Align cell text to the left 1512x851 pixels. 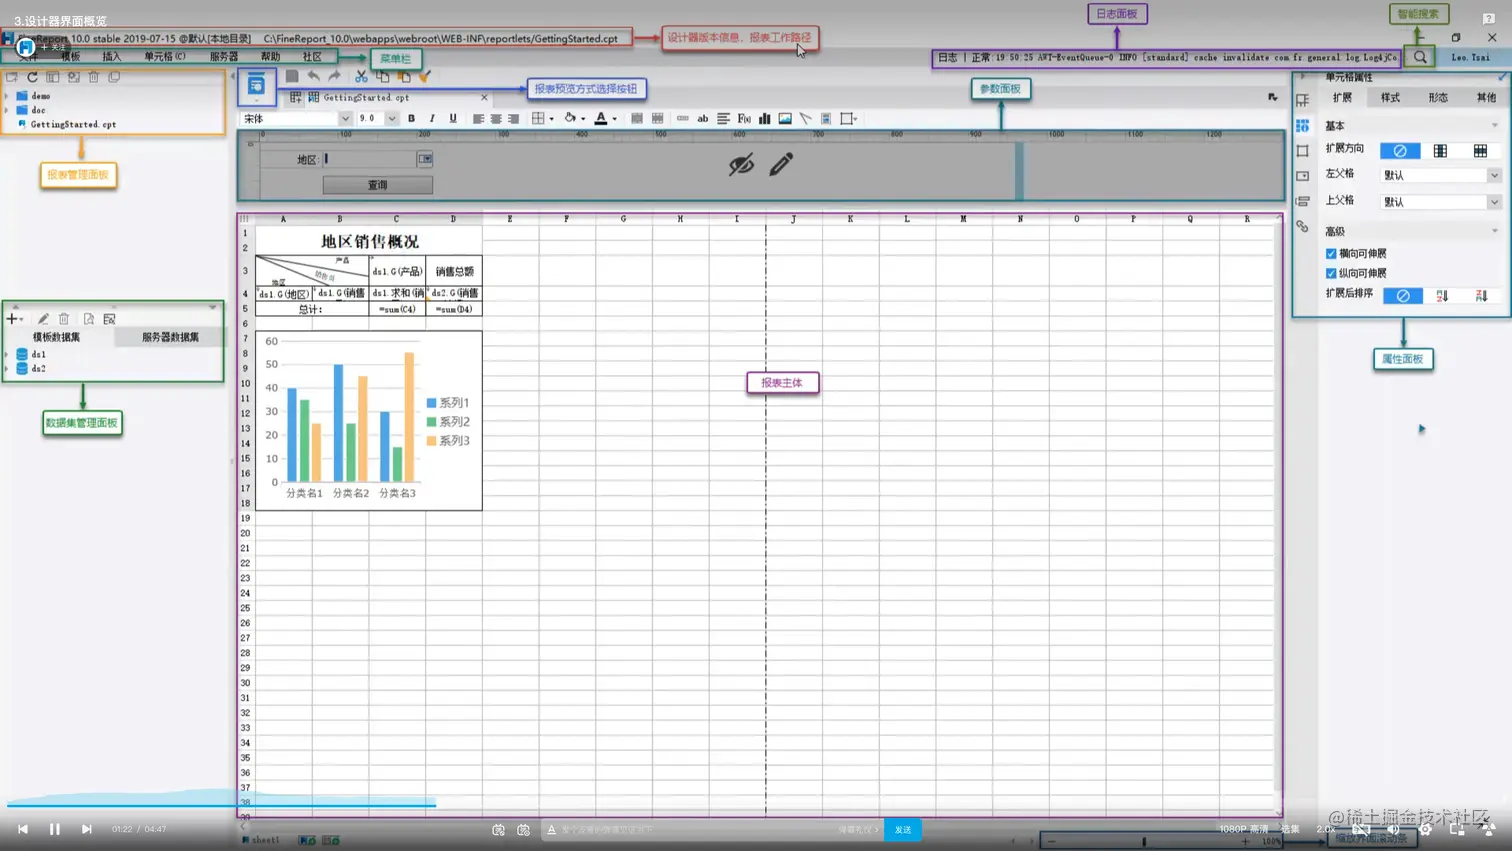(x=478, y=118)
